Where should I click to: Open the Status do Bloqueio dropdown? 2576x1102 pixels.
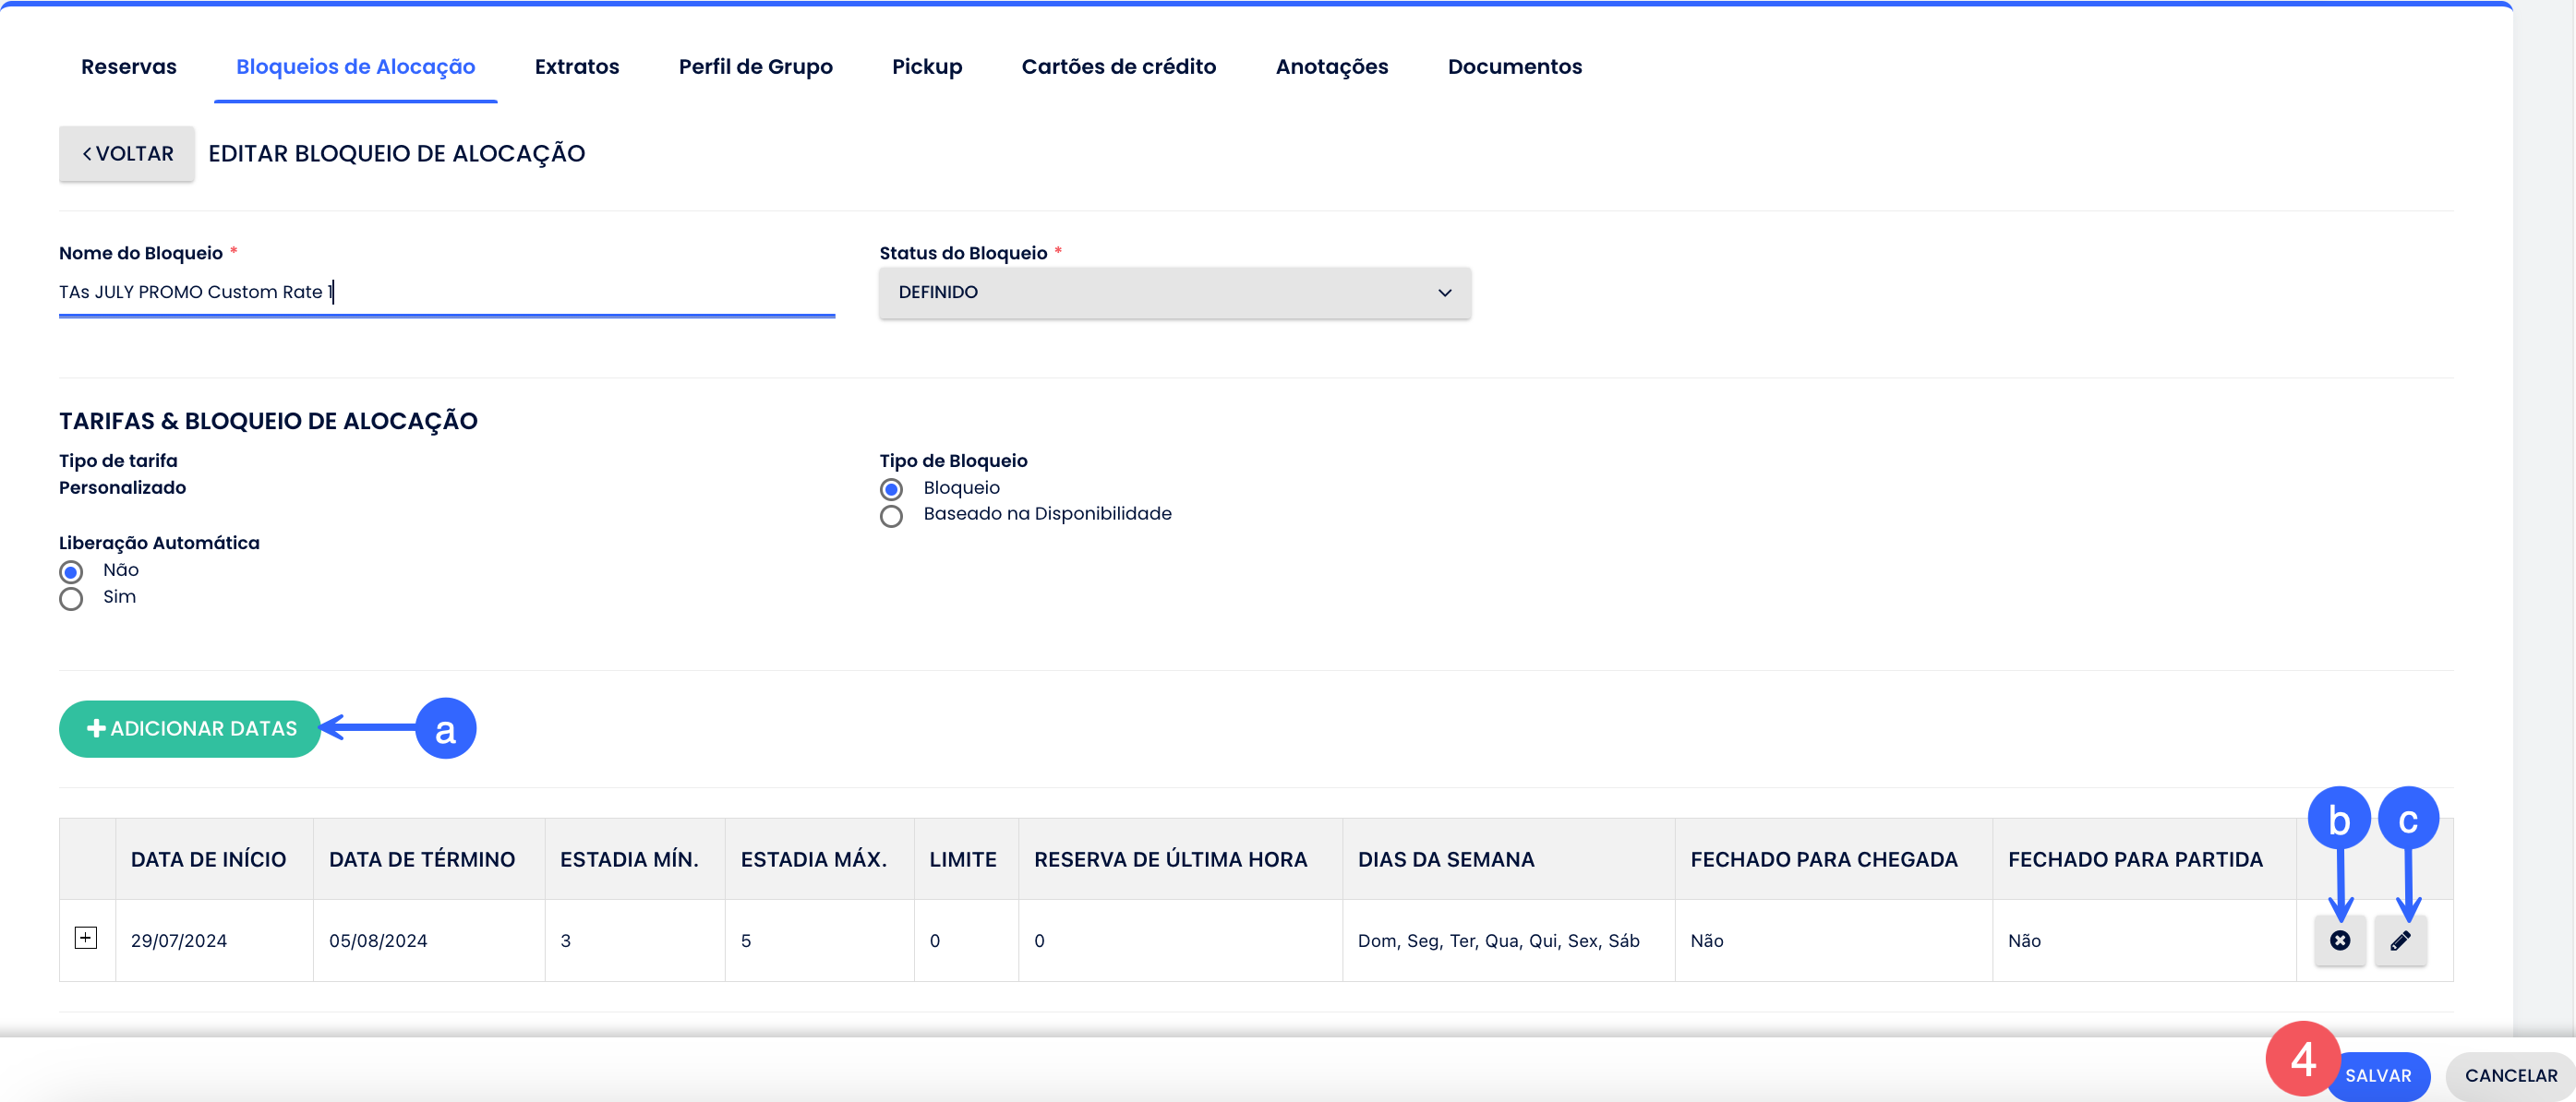[1174, 292]
